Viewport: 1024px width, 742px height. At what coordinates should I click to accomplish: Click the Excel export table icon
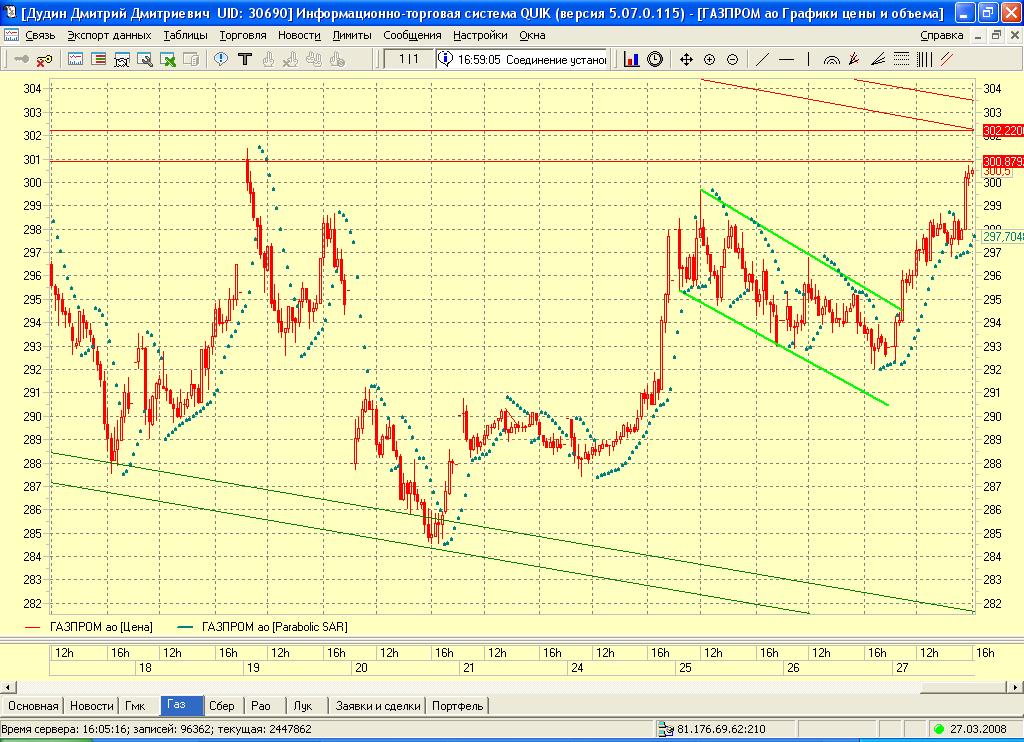point(168,59)
